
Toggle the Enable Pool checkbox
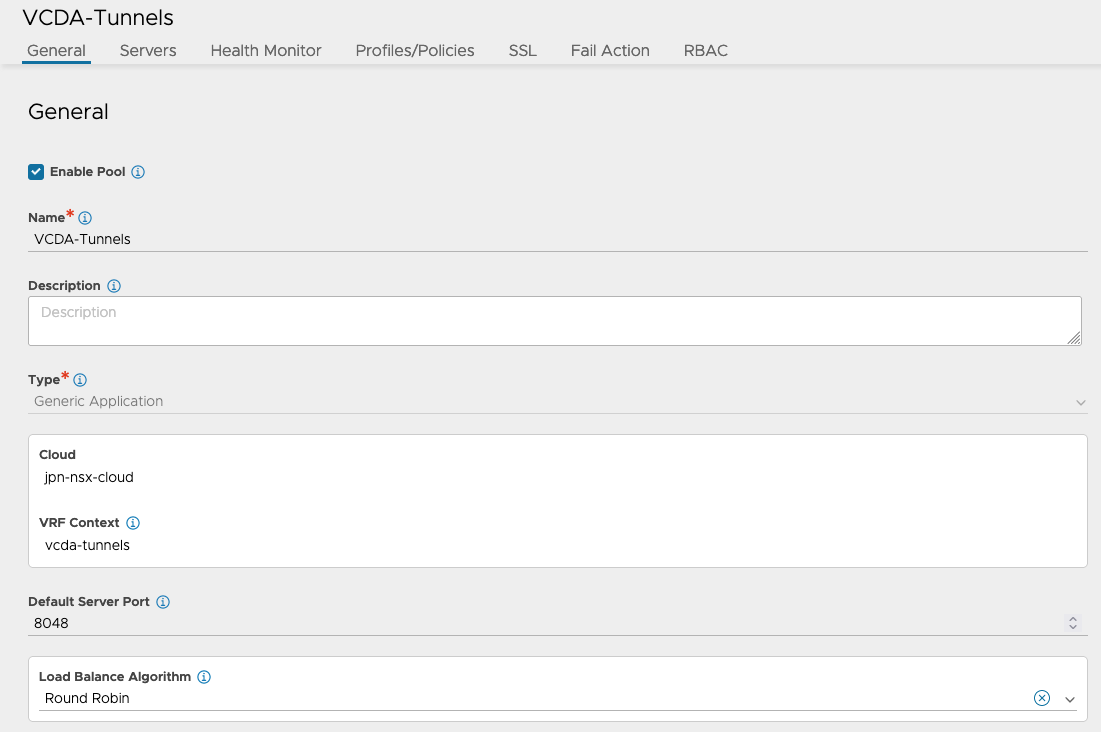36,172
